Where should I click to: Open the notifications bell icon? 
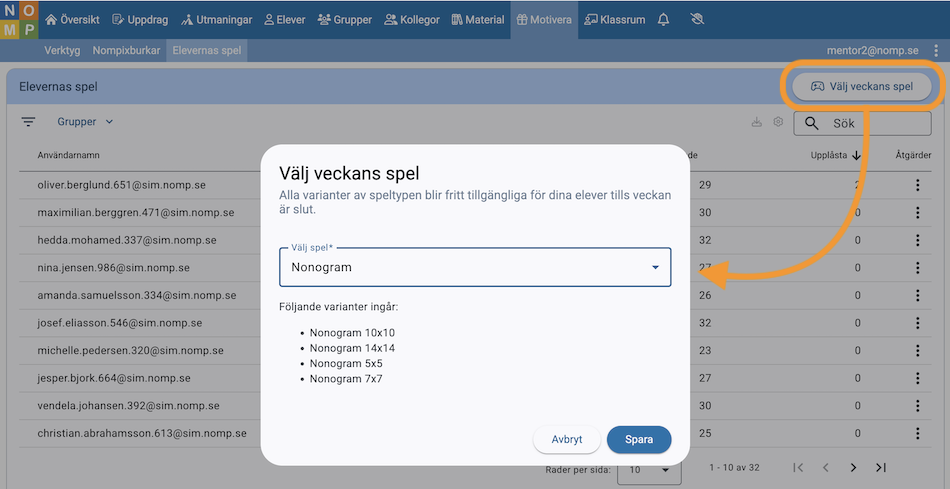pos(663,19)
